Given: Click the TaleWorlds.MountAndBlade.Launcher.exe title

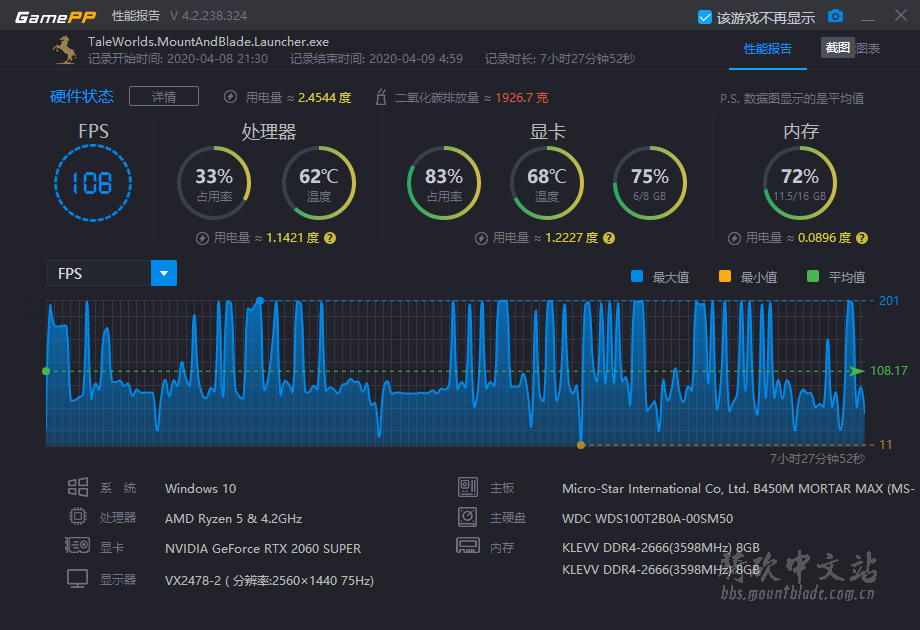Looking at the screenshot, I should pos(208,42).
